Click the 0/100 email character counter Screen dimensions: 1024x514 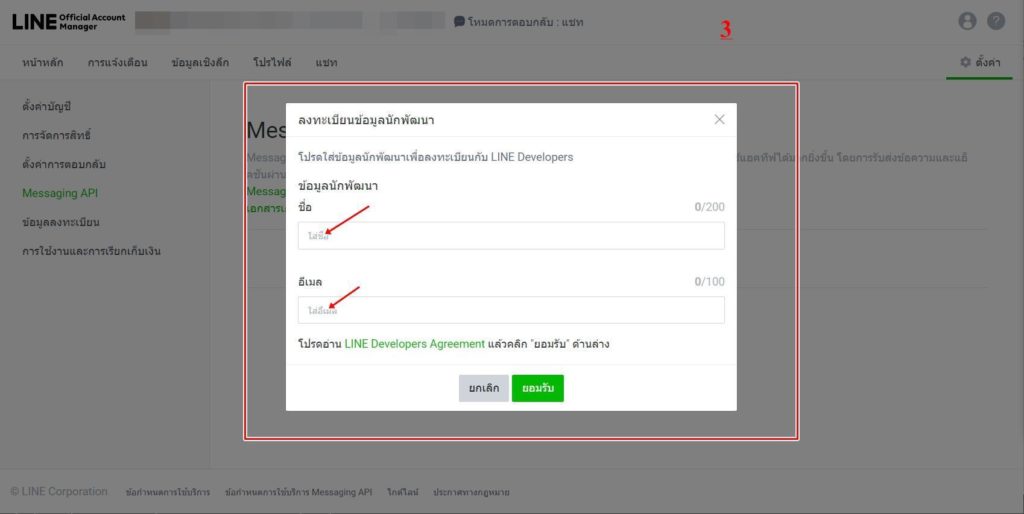[x=709, y=281]
